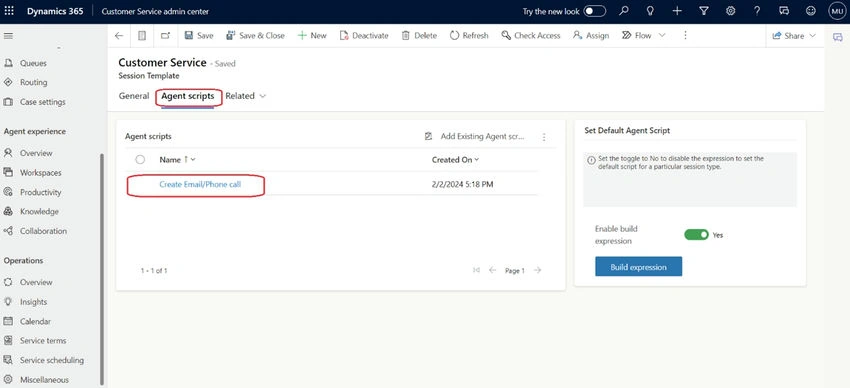Click the Assign command

[591, 36]
